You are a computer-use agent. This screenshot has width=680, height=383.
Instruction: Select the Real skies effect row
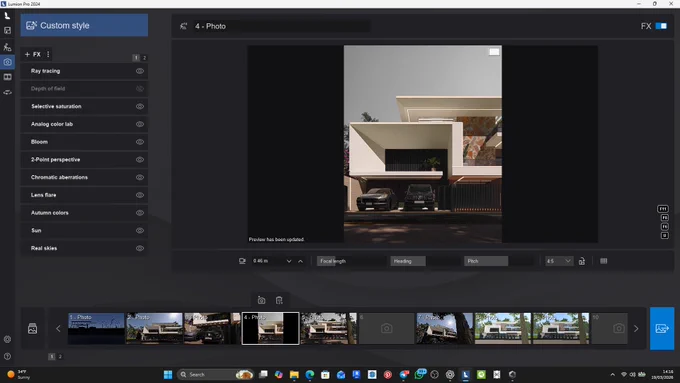84,249
